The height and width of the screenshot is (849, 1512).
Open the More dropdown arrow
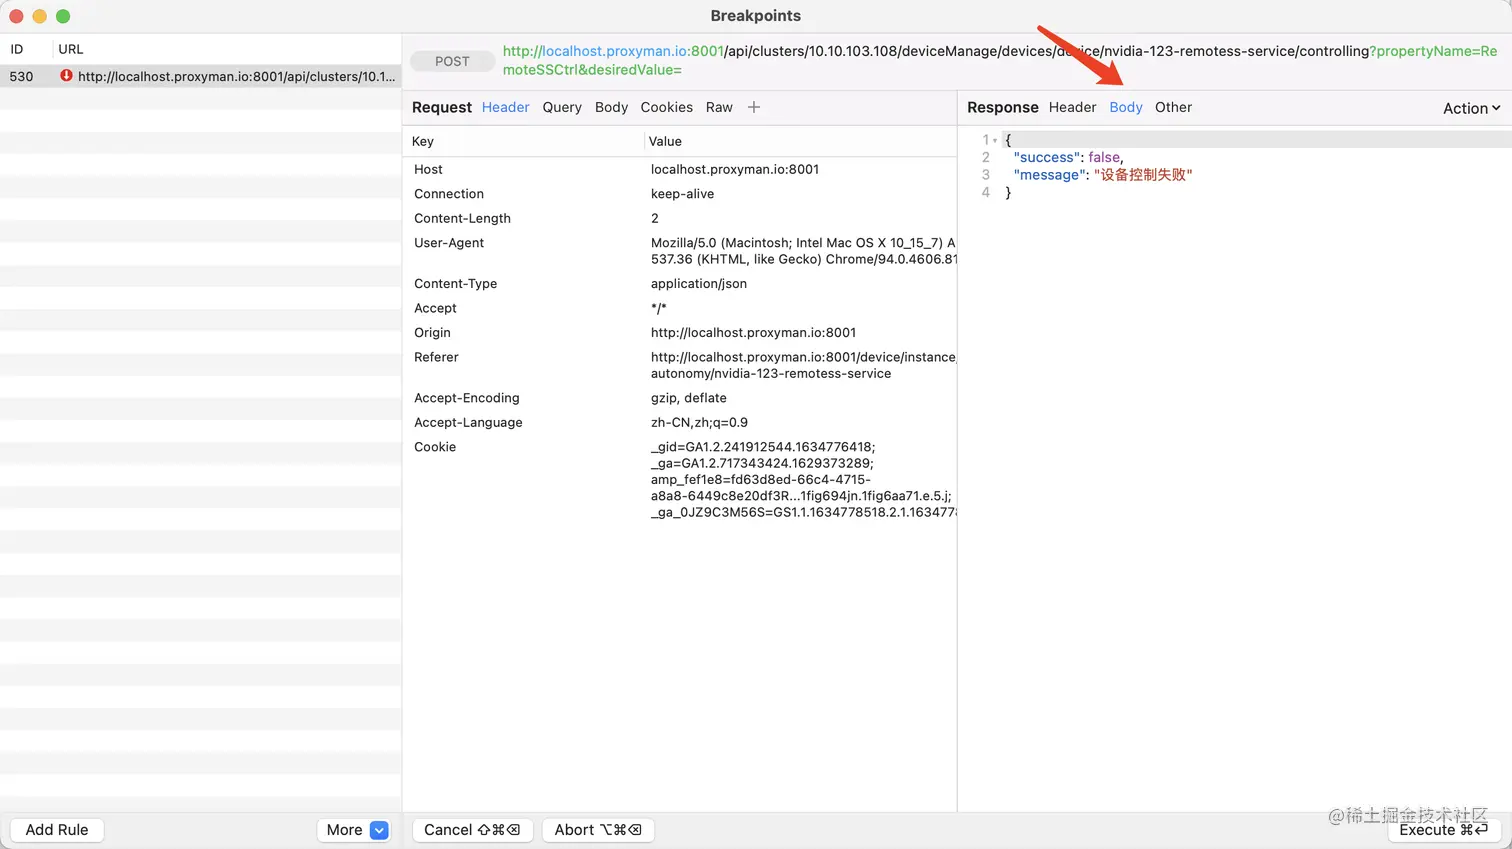click(x=379, y=830)
